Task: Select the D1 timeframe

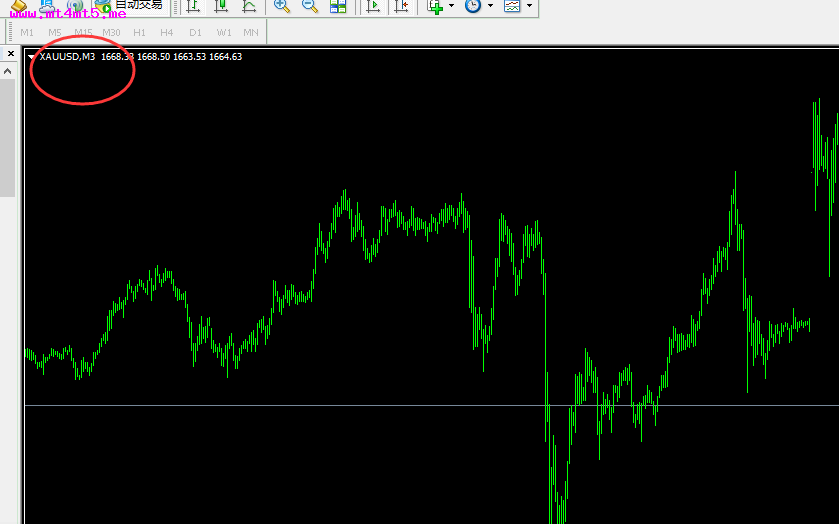Action: [x=195, y=33]
